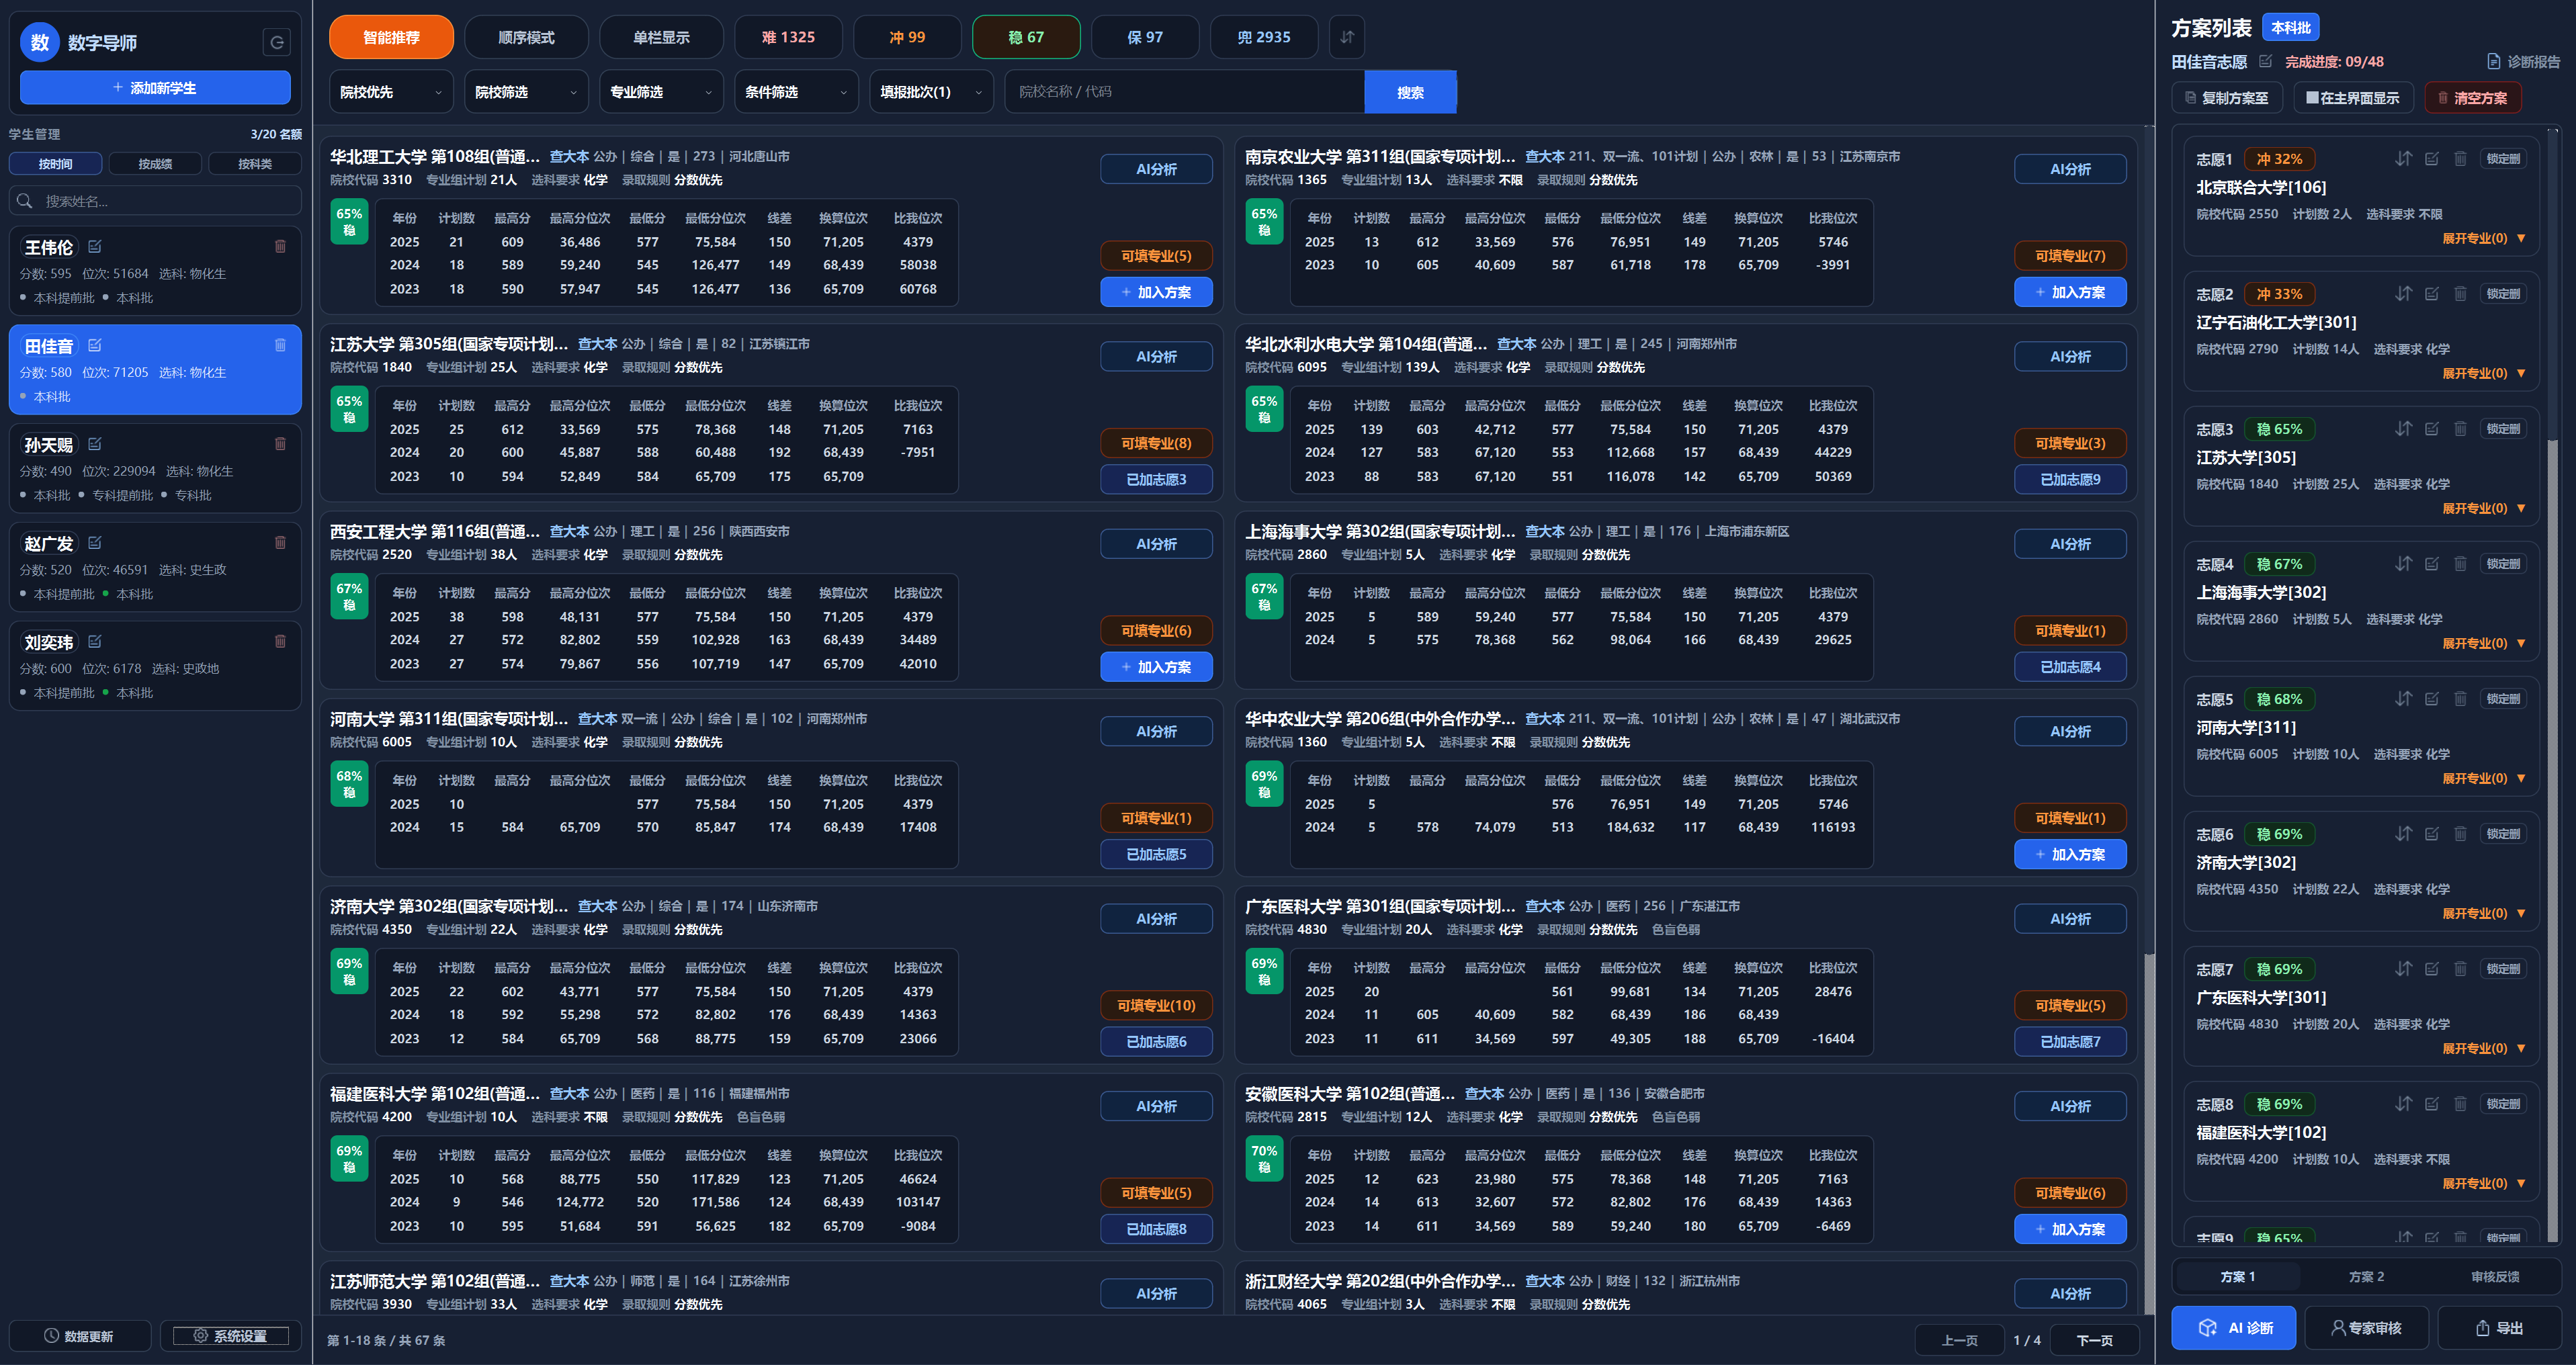Open the 专业筛选 dropdown
The width and height of the screenshot is (2576, 1365).
(661, 92)
